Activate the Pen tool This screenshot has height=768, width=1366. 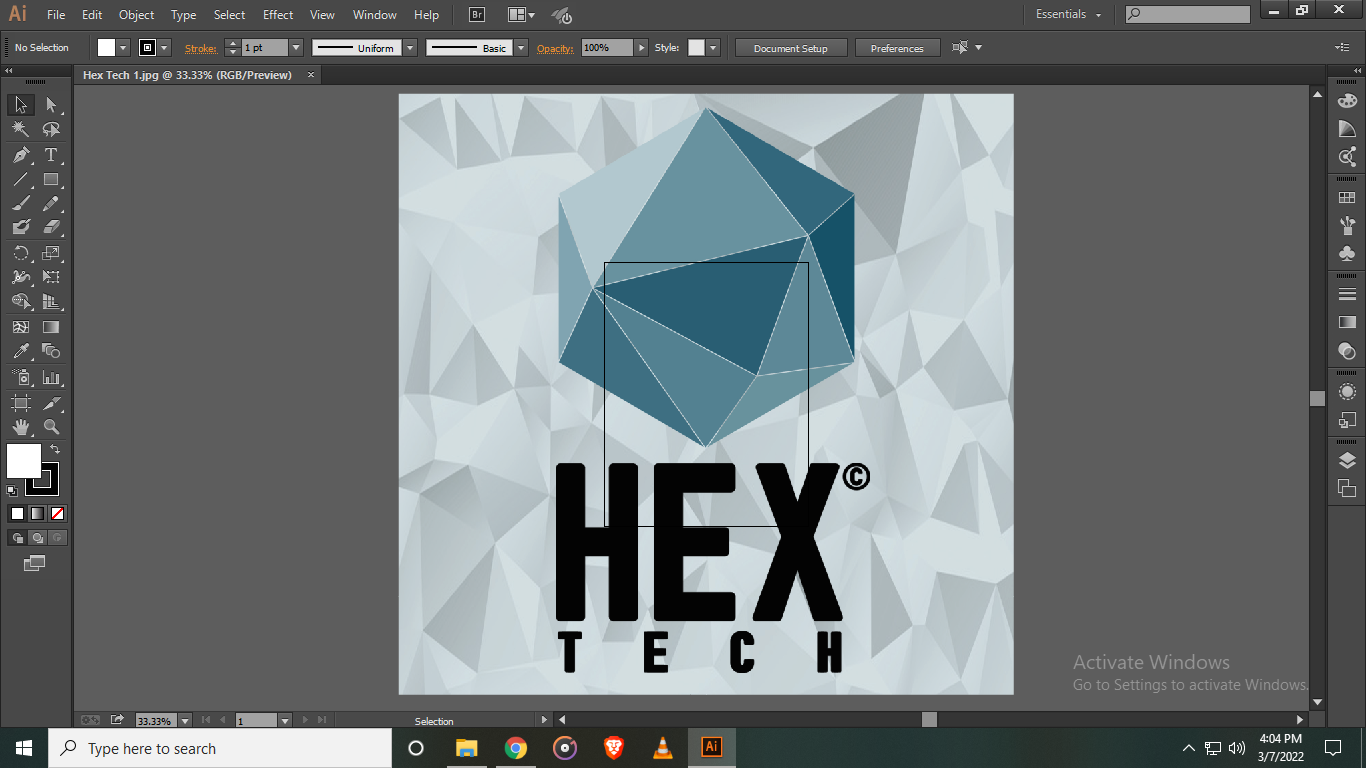pyautogui.click(x=20, y=155)
